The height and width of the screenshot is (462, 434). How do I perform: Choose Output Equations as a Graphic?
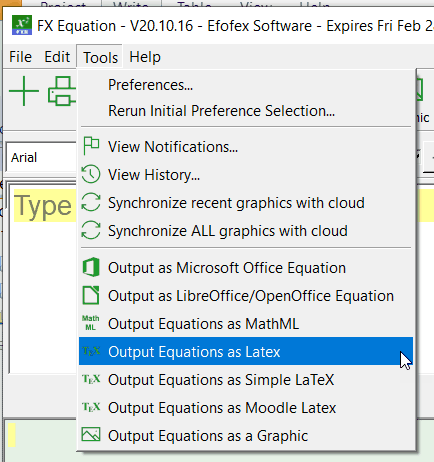246,436
